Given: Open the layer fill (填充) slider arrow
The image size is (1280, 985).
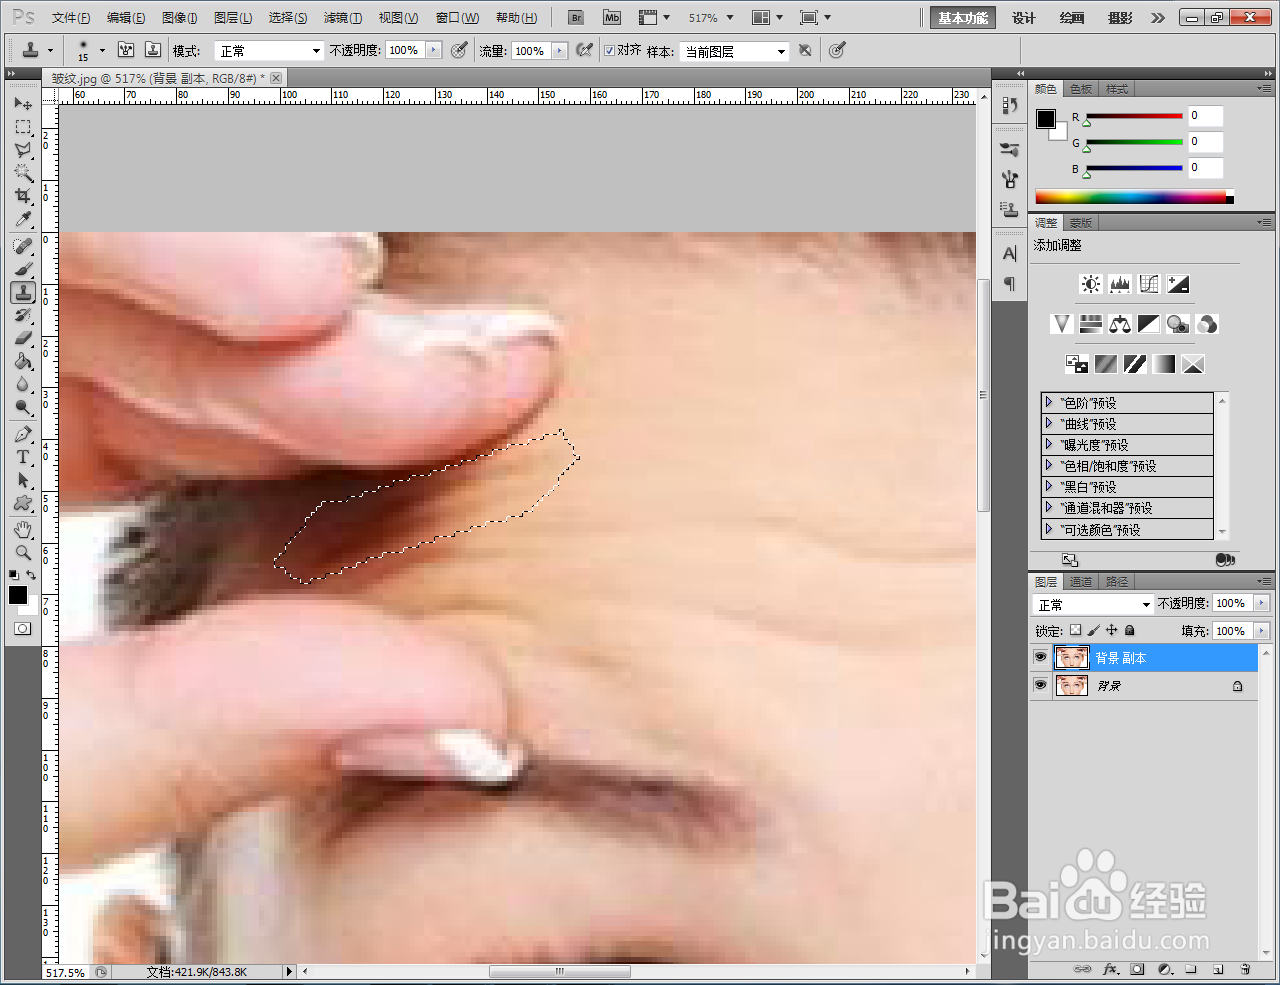Looking at the screenshot, I should pyautogui.click(x=1261, y=630).
